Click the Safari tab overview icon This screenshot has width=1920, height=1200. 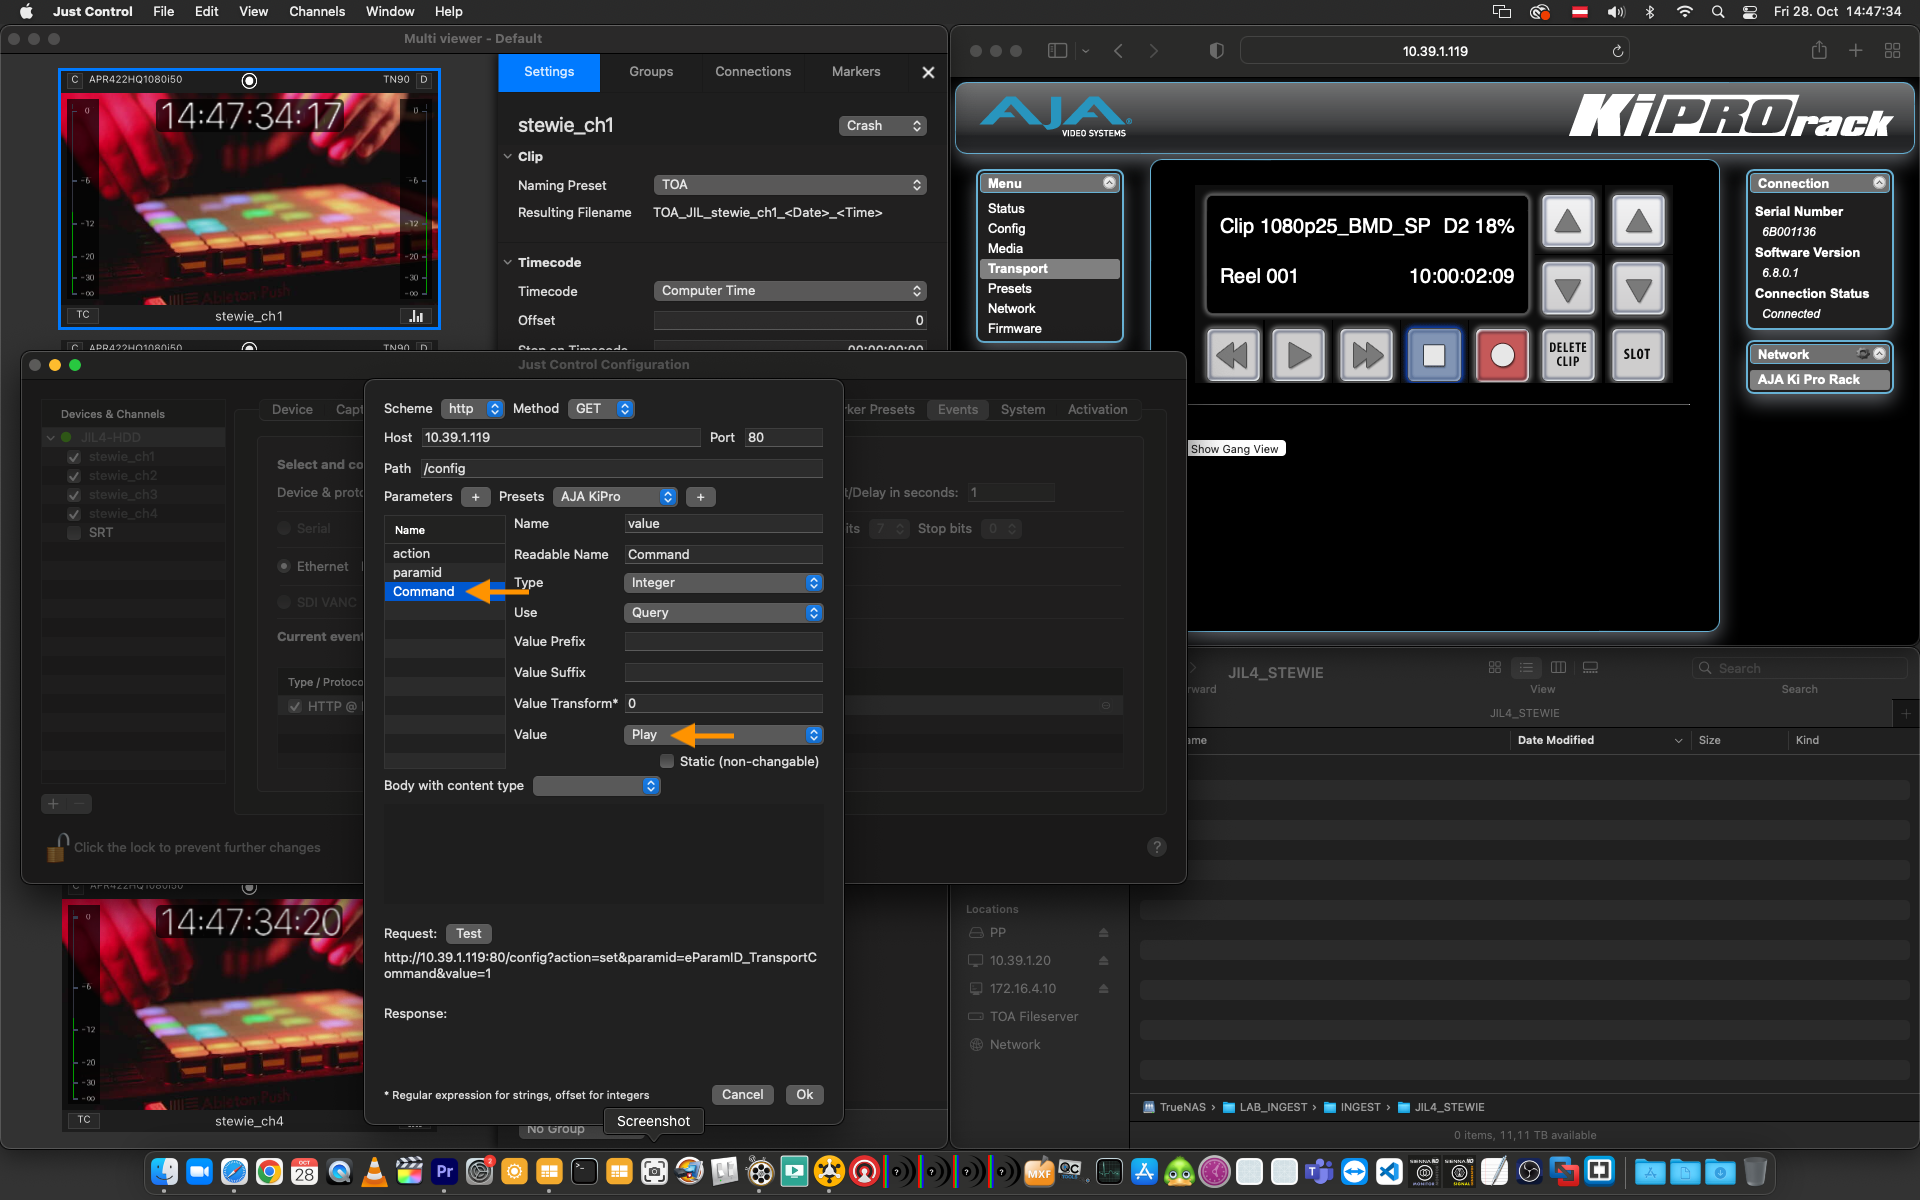click(1892, 51)
